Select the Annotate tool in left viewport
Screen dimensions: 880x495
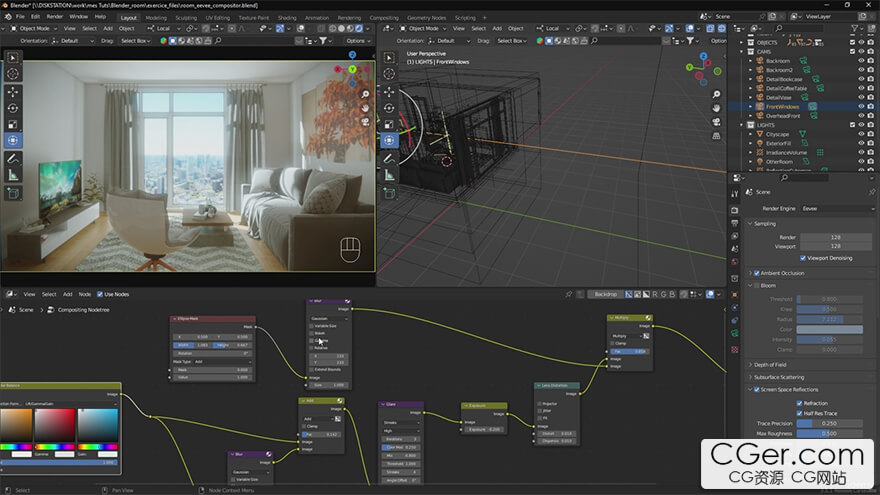(13, 159)
